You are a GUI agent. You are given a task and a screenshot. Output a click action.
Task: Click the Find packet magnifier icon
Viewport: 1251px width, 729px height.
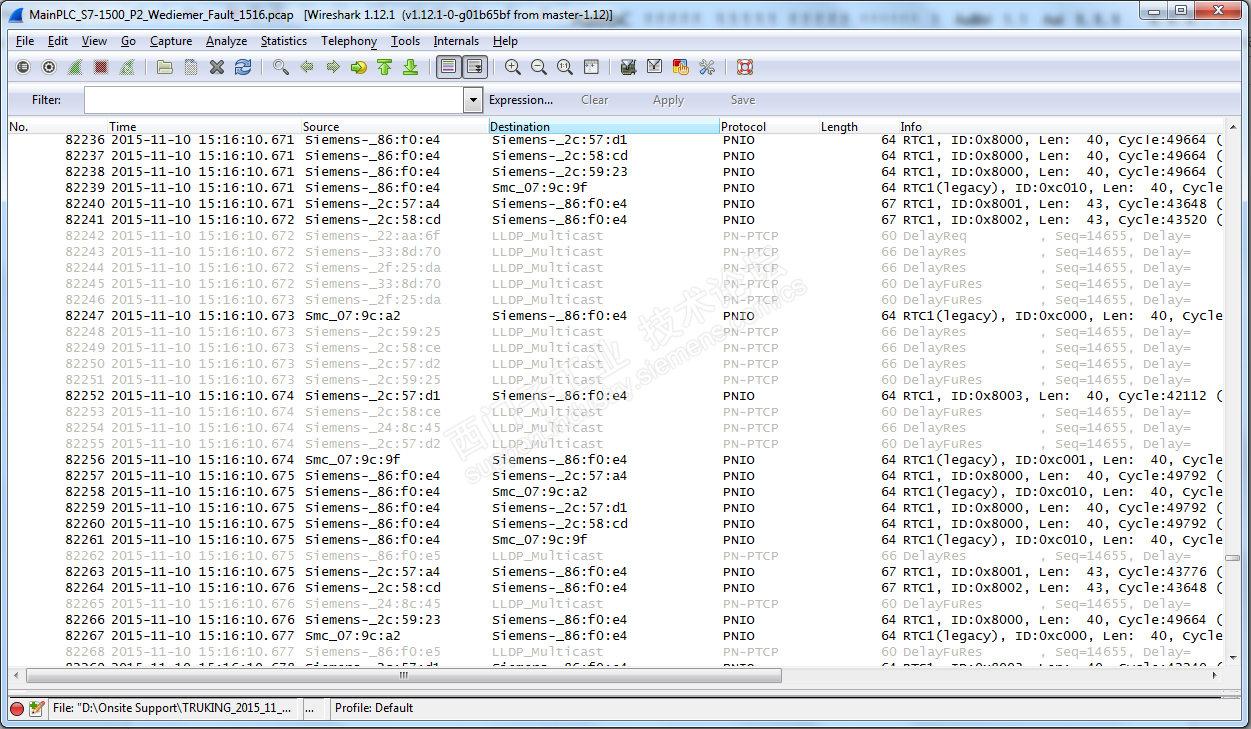[281, 67]
